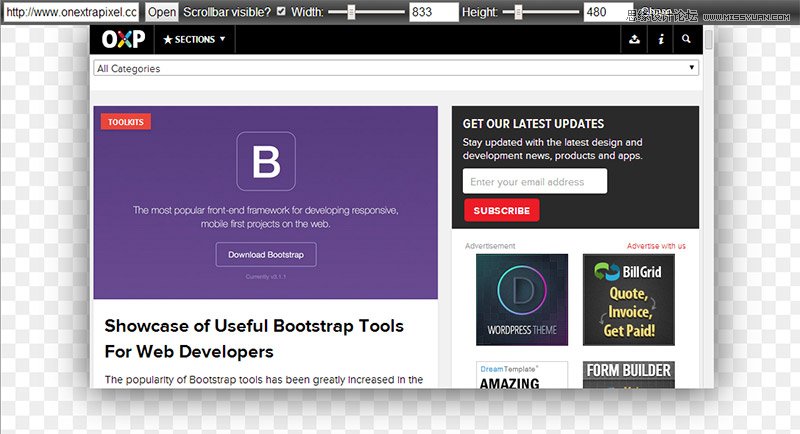Open the Sections menu
800x434 pixels.
pos(194,40)
